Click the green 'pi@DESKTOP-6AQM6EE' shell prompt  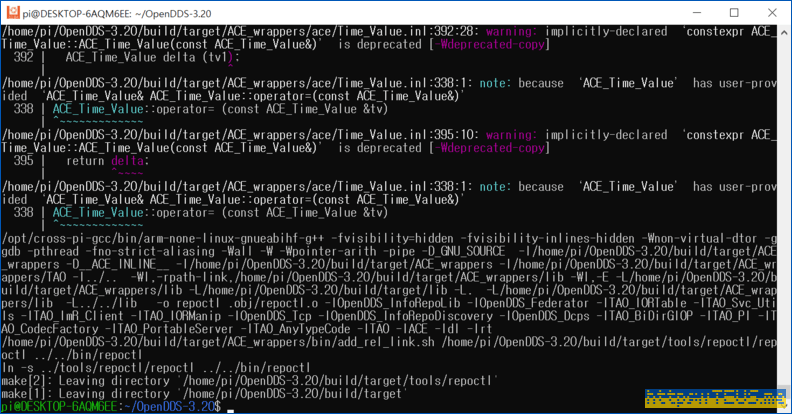pyautogui.click(x=59, y=406)
